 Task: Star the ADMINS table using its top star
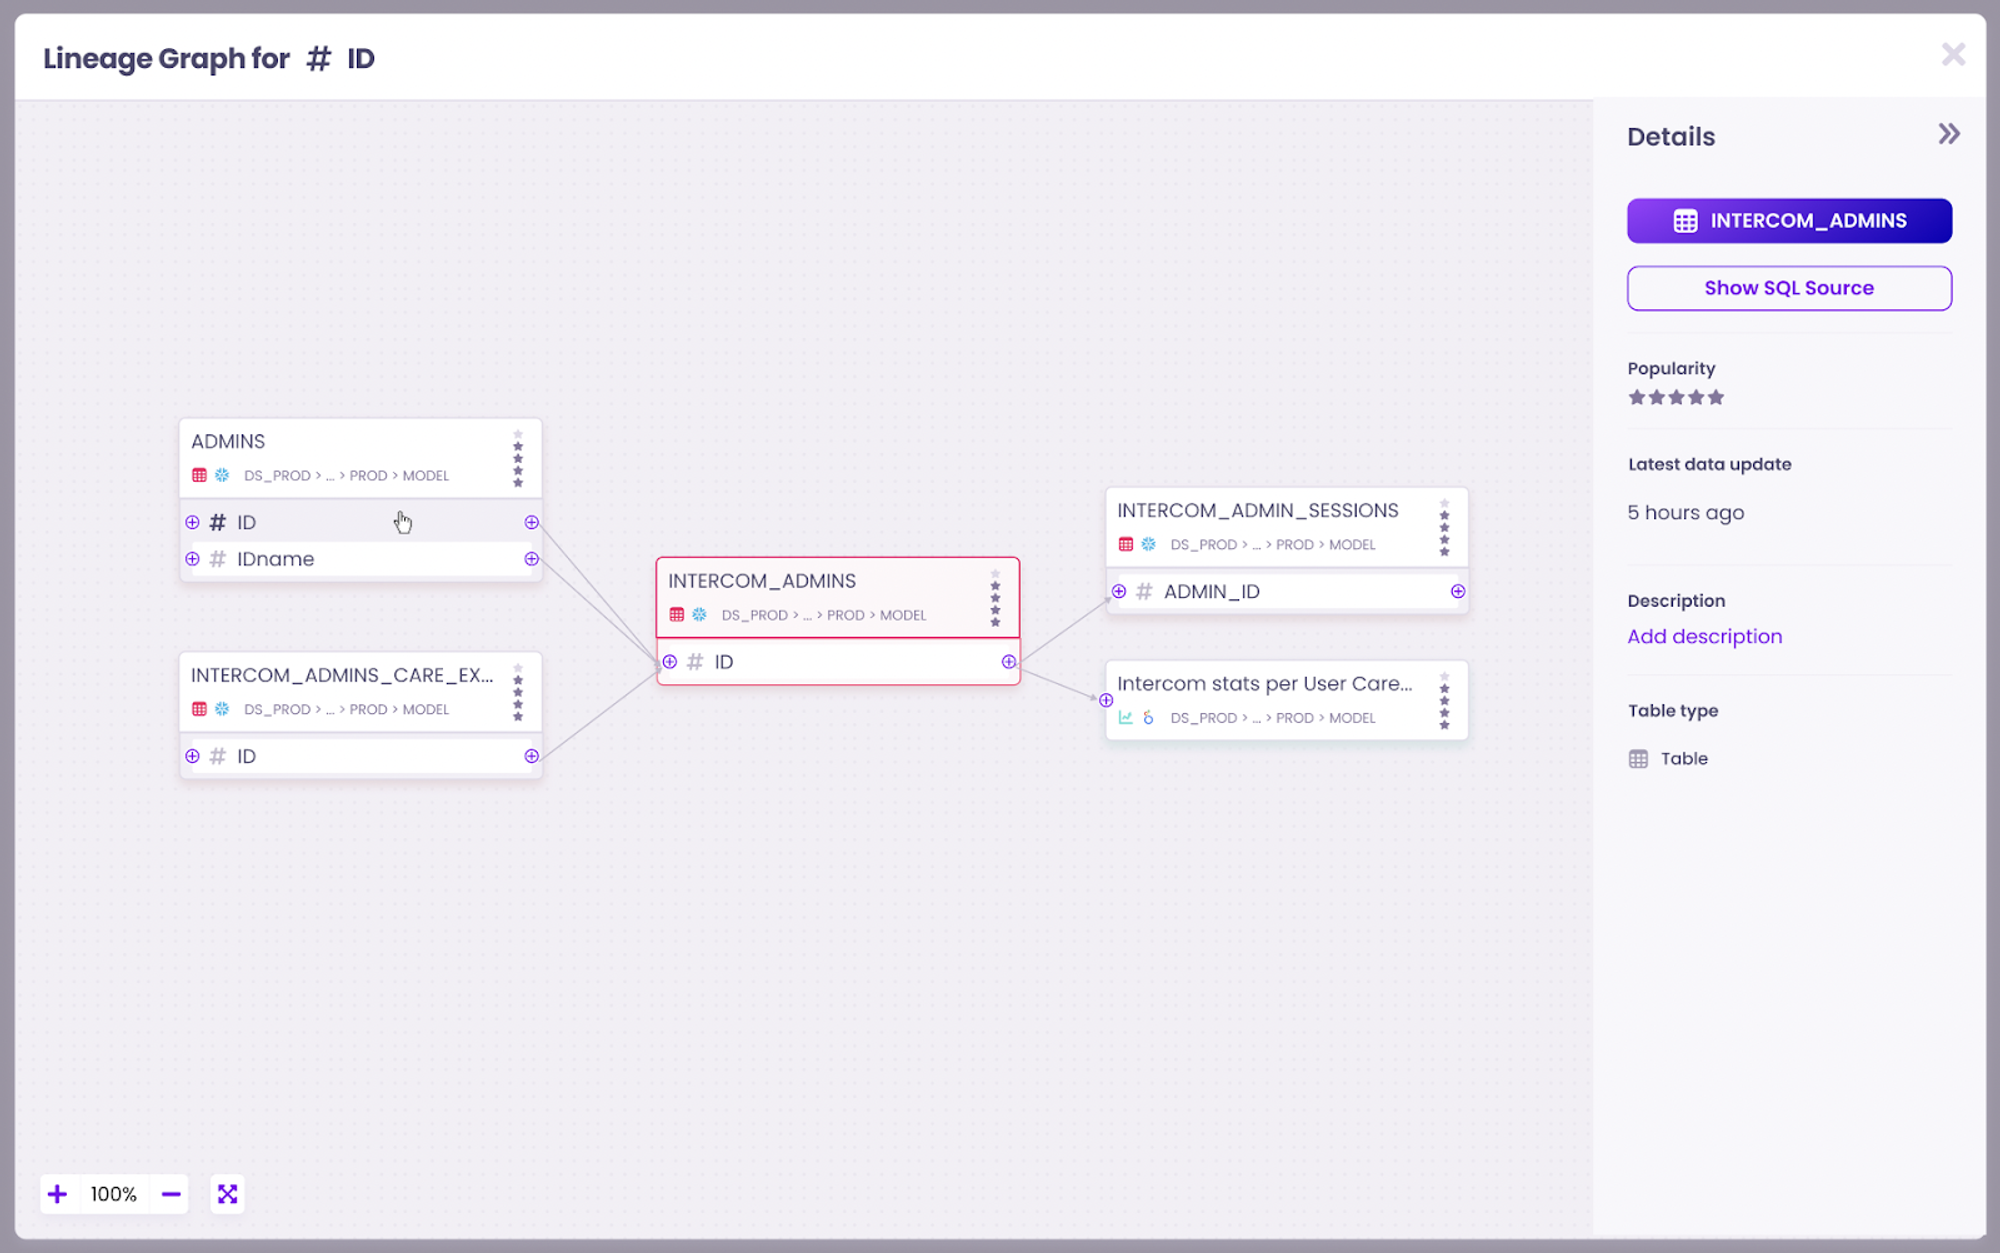coord(518,434)
